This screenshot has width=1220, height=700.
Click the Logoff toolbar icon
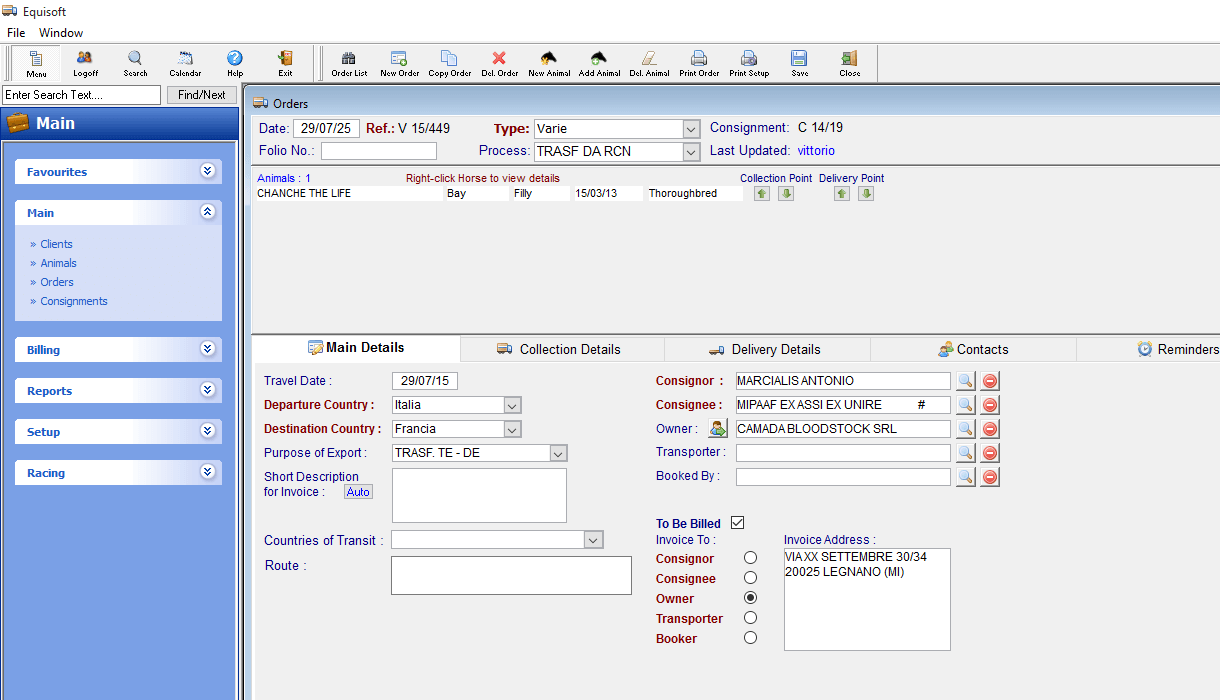[x=86, y=63]
